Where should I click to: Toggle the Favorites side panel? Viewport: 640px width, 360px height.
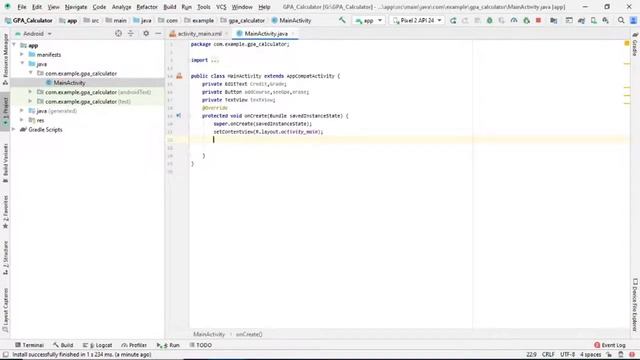(5, 212)
